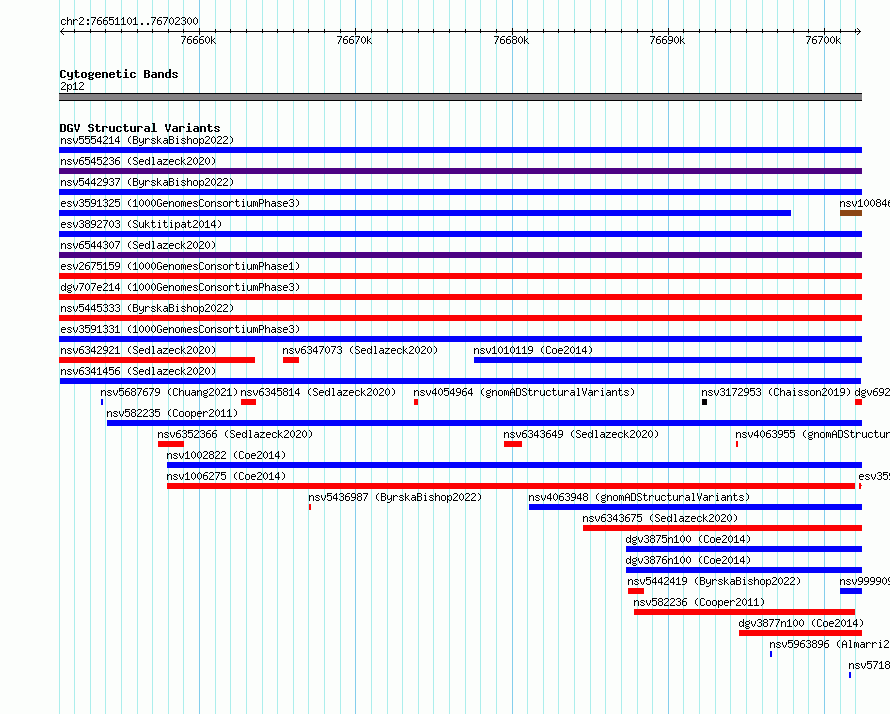Click the gray 2p12 cytogenetic band bar
Image resolution: width=890 pixels, height=714 pixels.
pos(460,97)
